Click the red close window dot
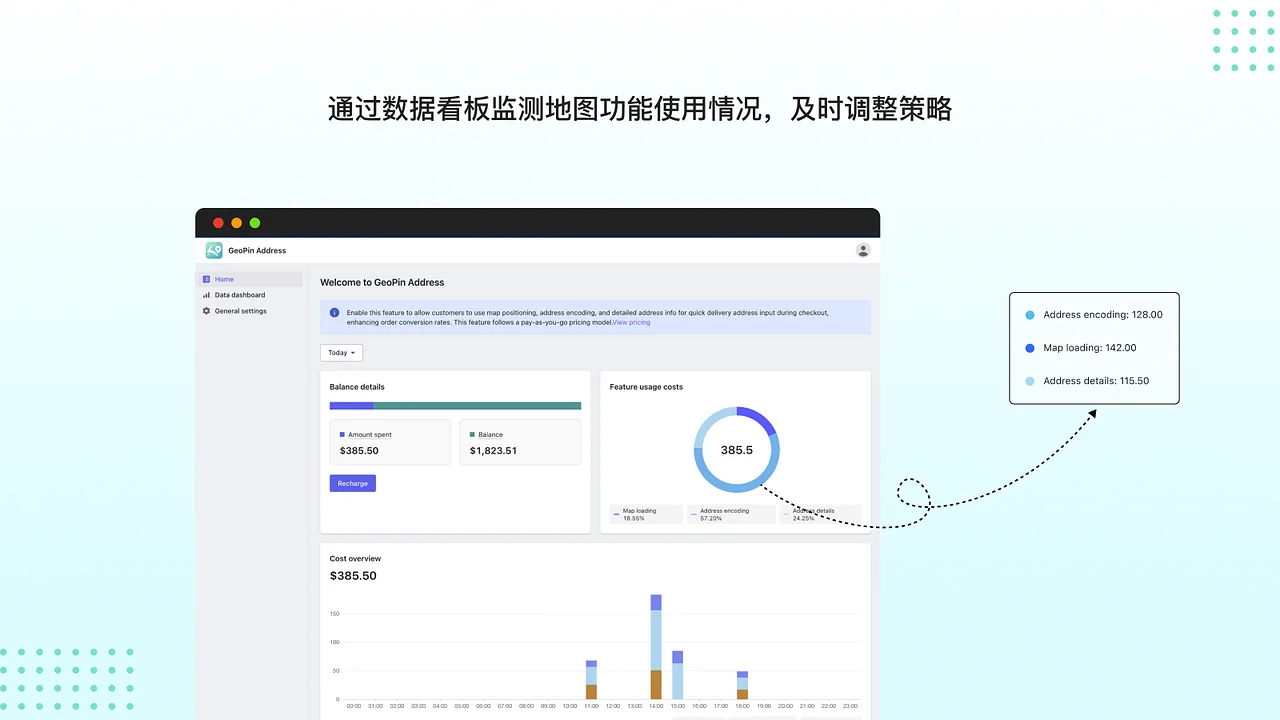Screen dimensions: 1280x720 218,223
